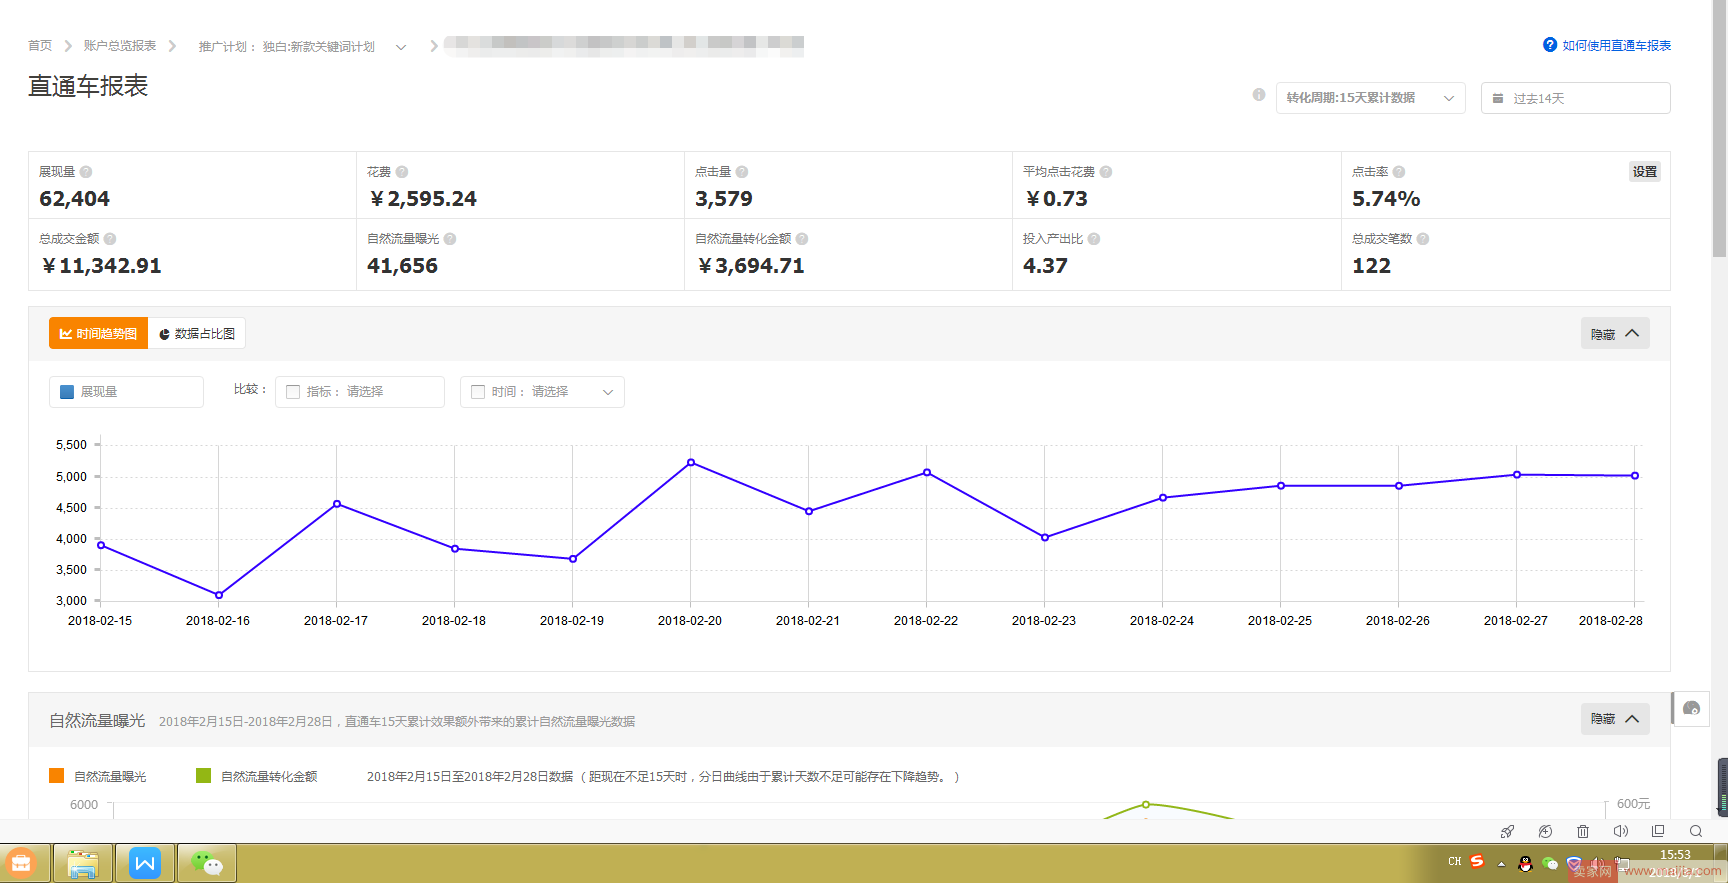This screenshot has height=883, width=1728.
Task: Click the info icon beside conversion period dropdown
Action: (x=1259, y=95)
